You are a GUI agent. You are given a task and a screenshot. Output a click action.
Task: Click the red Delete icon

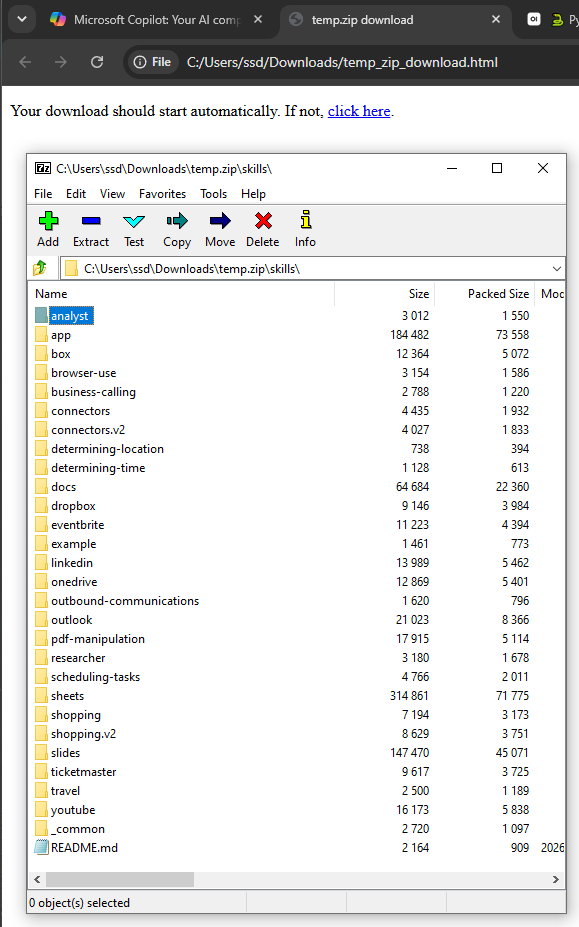[x=263, y=221]
